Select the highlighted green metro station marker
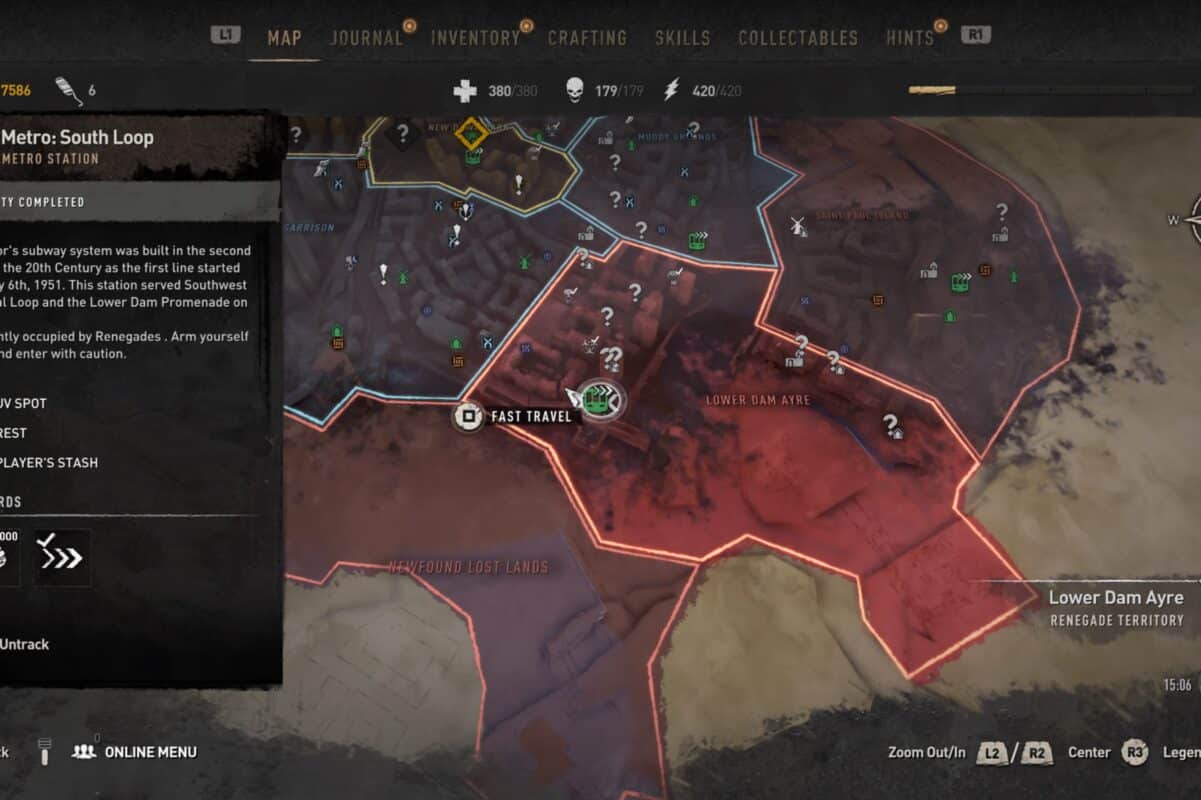Screen dimensions: 1201x800 tap(601, 401)
